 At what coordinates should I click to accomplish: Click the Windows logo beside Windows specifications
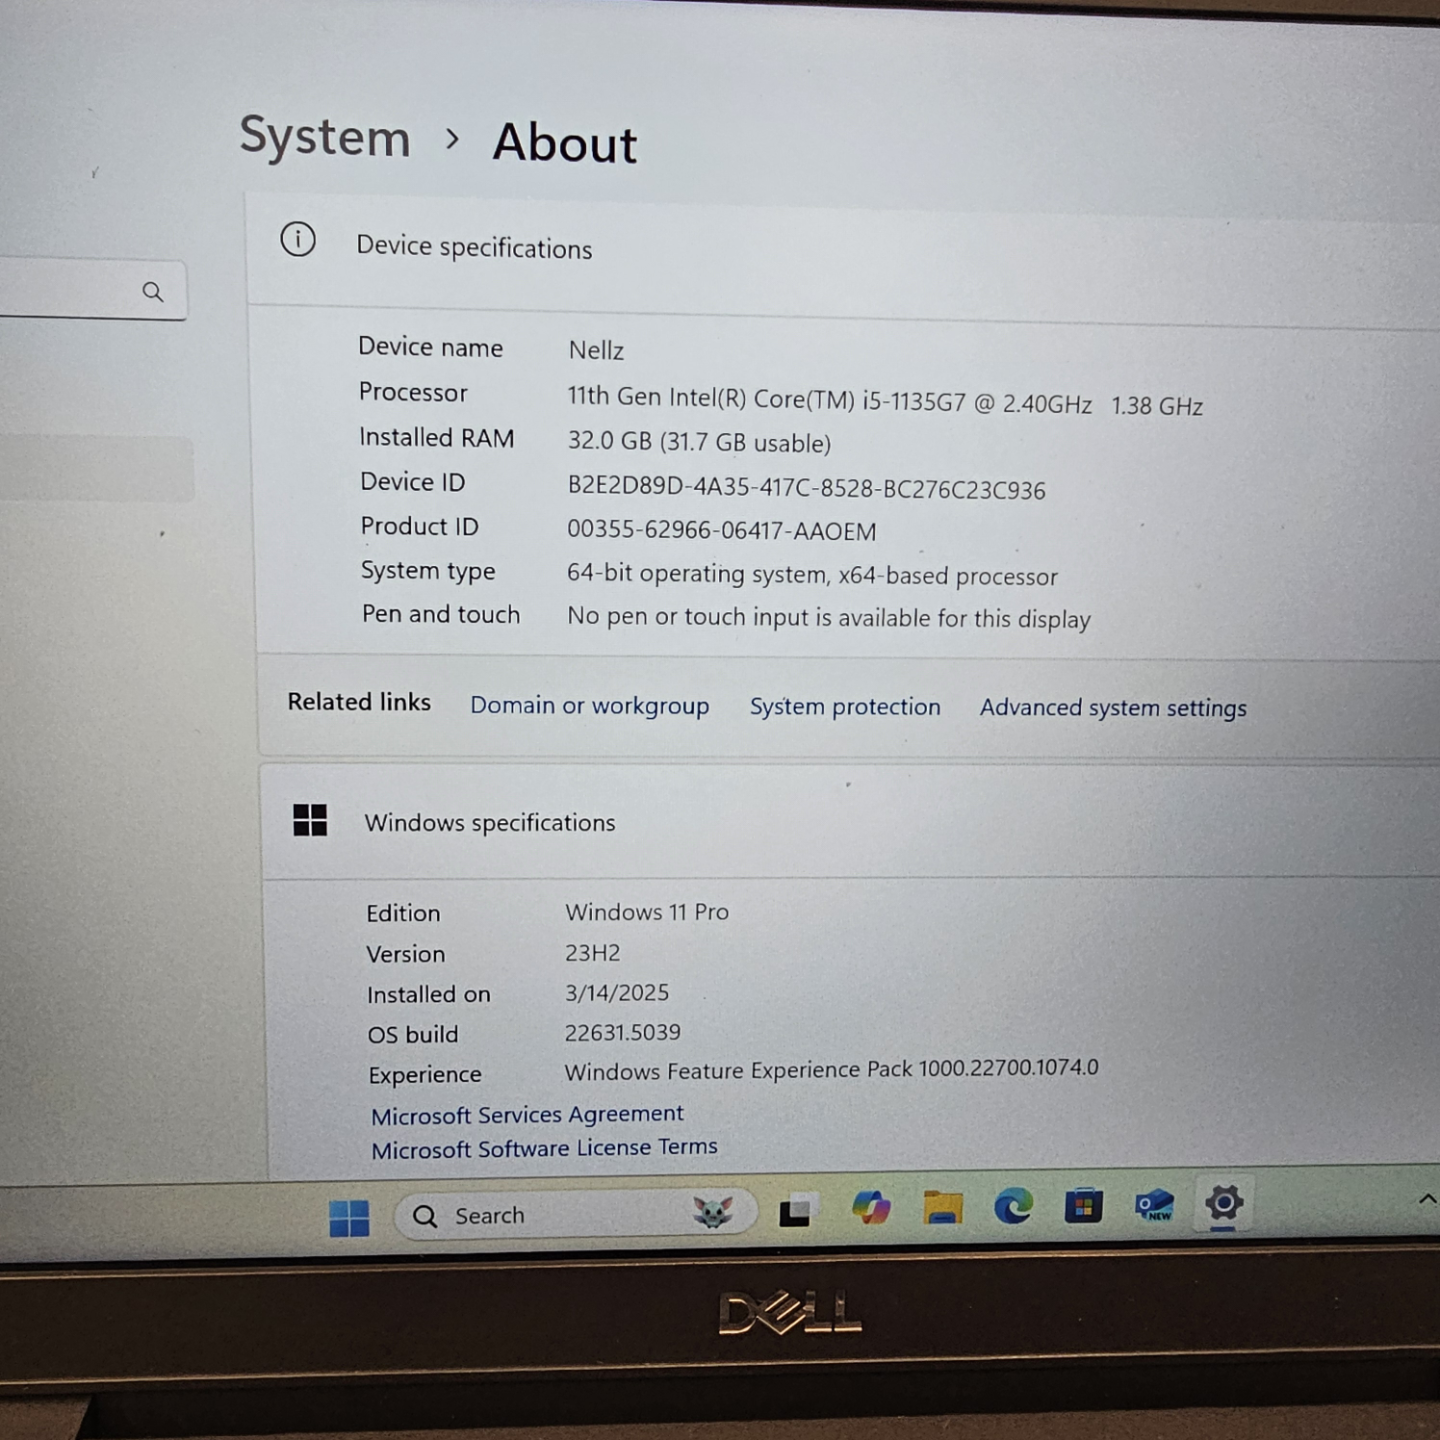[x=310, y=820]
